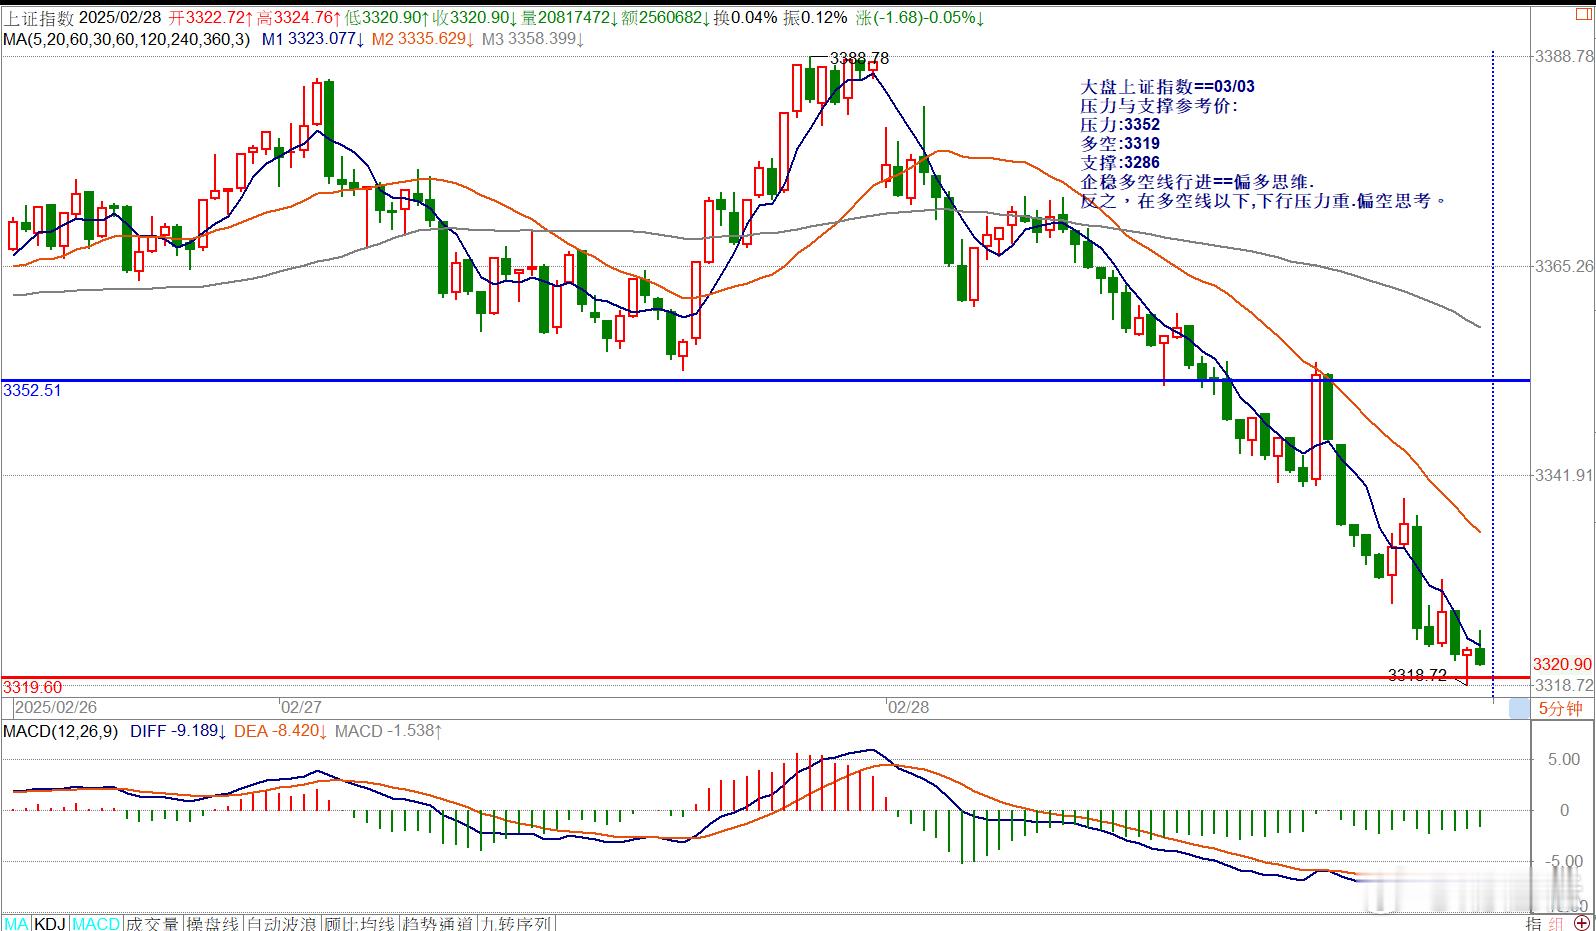Click the 量20817472 volume value in header

569,18
